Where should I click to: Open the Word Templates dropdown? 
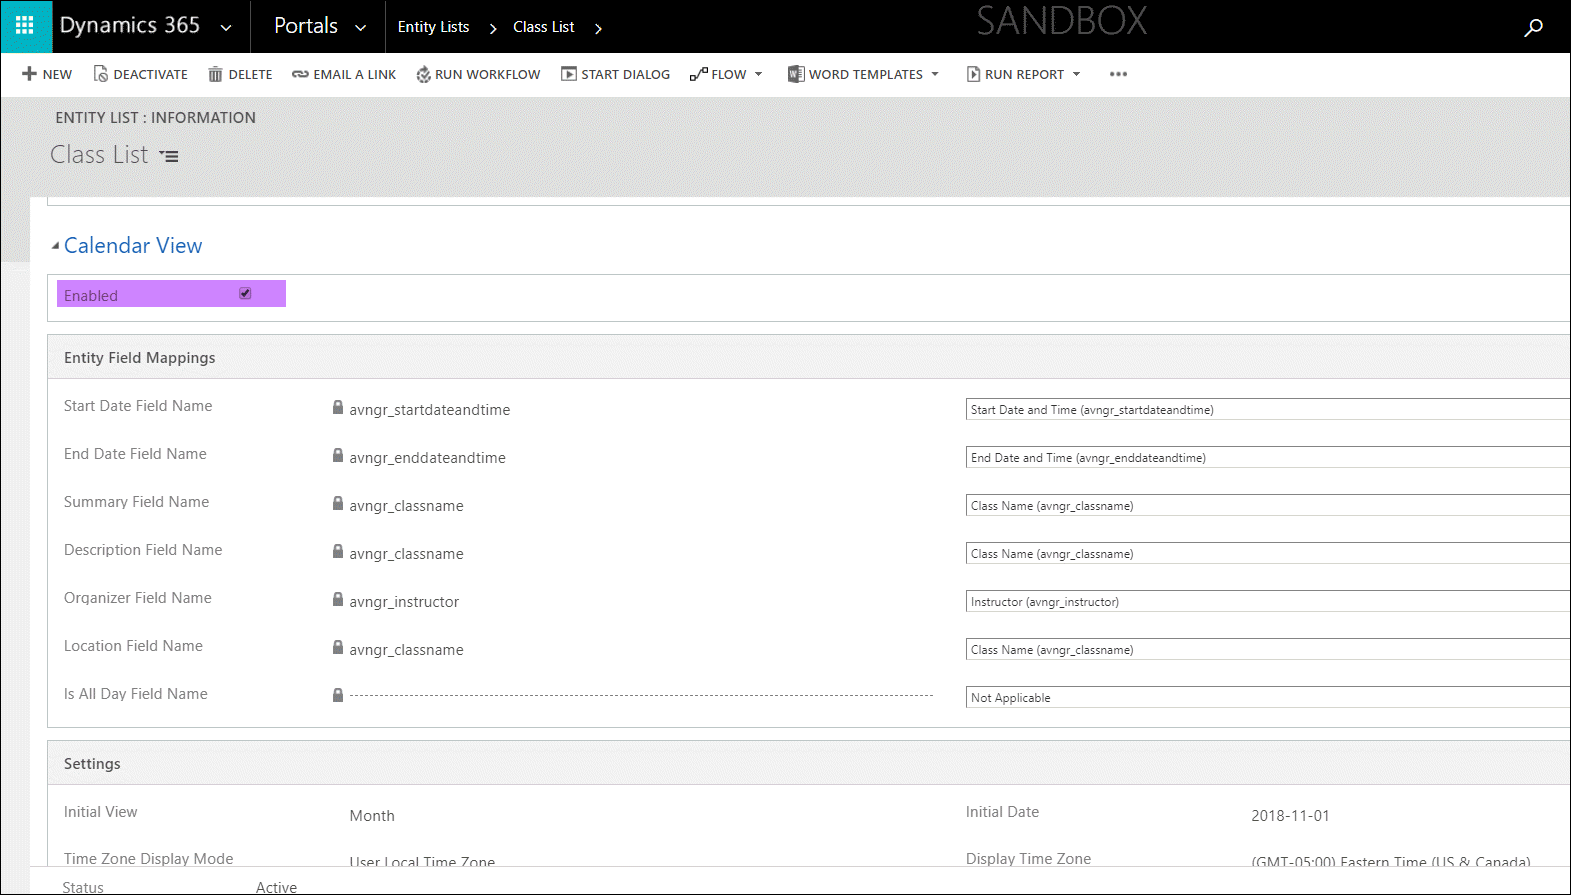[x=935, y=74]
